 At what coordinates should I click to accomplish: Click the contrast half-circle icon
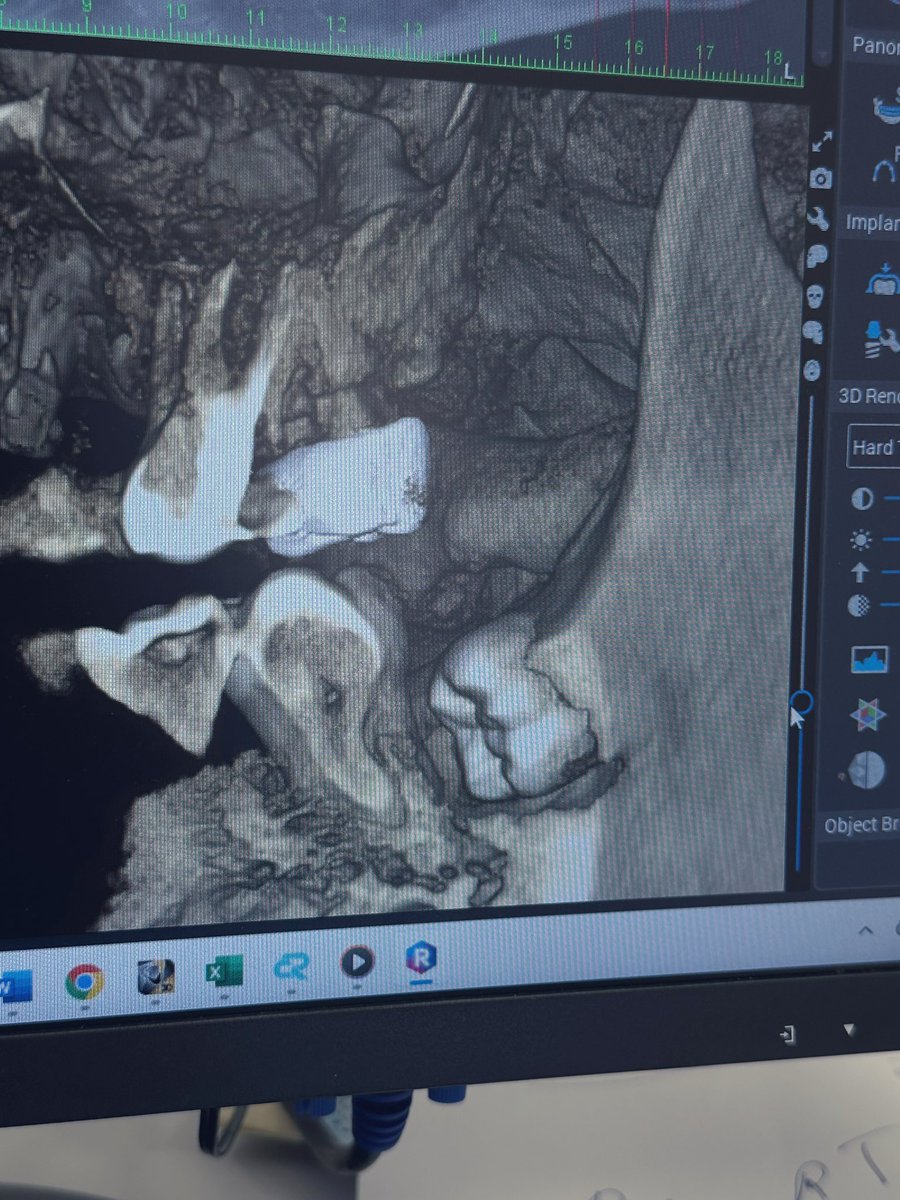[x=861, y=498]
